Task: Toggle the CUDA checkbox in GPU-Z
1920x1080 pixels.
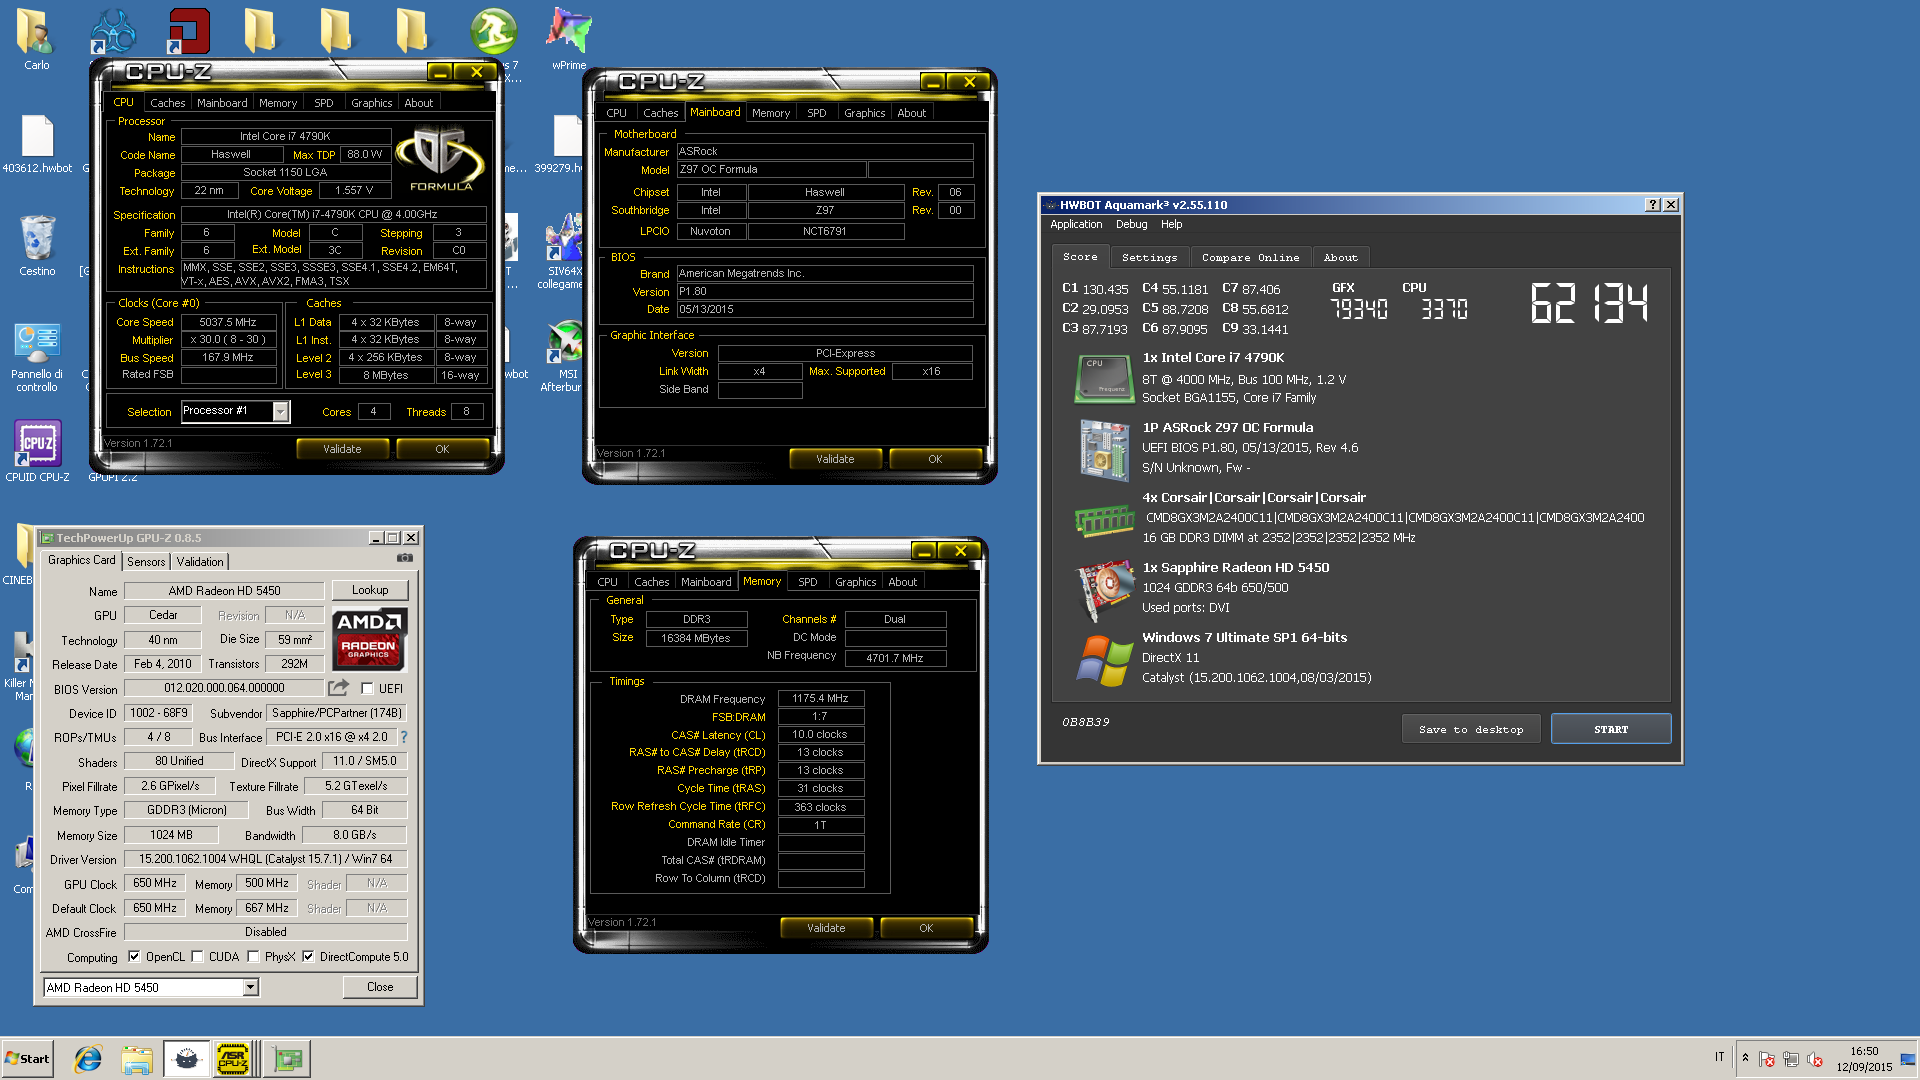Action: coord(198,956)
